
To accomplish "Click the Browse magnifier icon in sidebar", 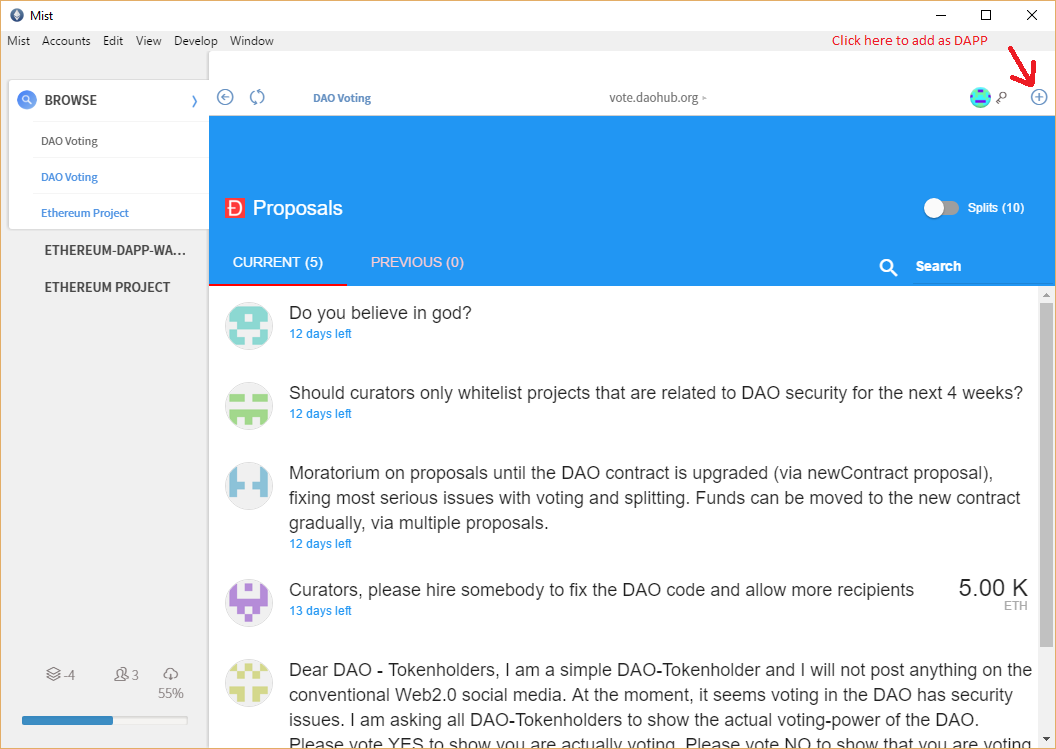I will (27, 100).
